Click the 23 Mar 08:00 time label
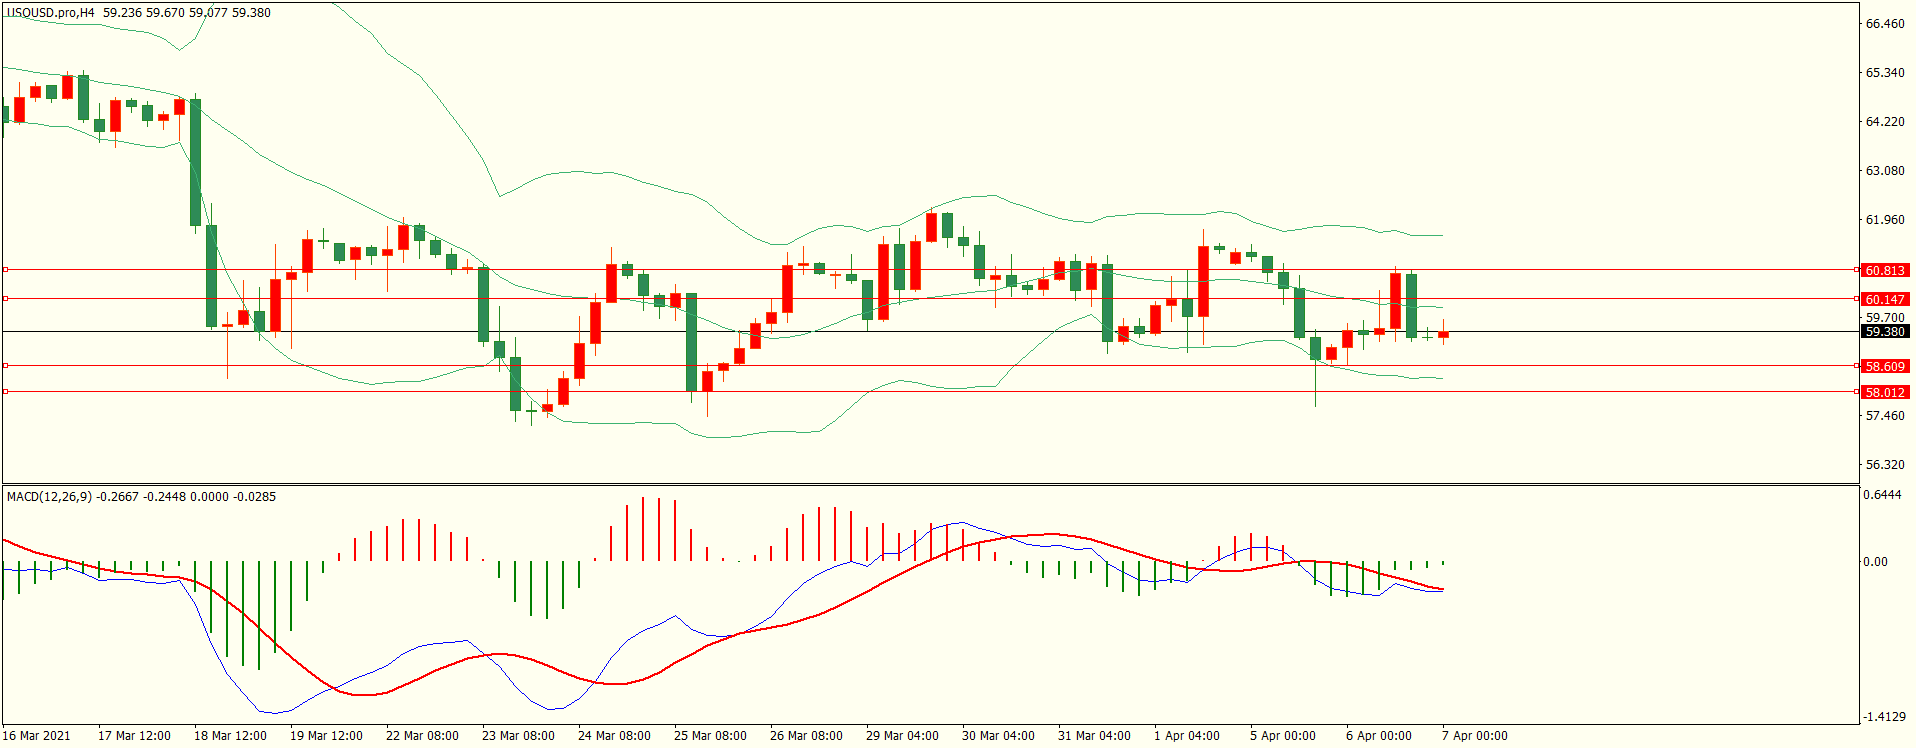This screenshot has width=1916, height=748. (518, 736)
